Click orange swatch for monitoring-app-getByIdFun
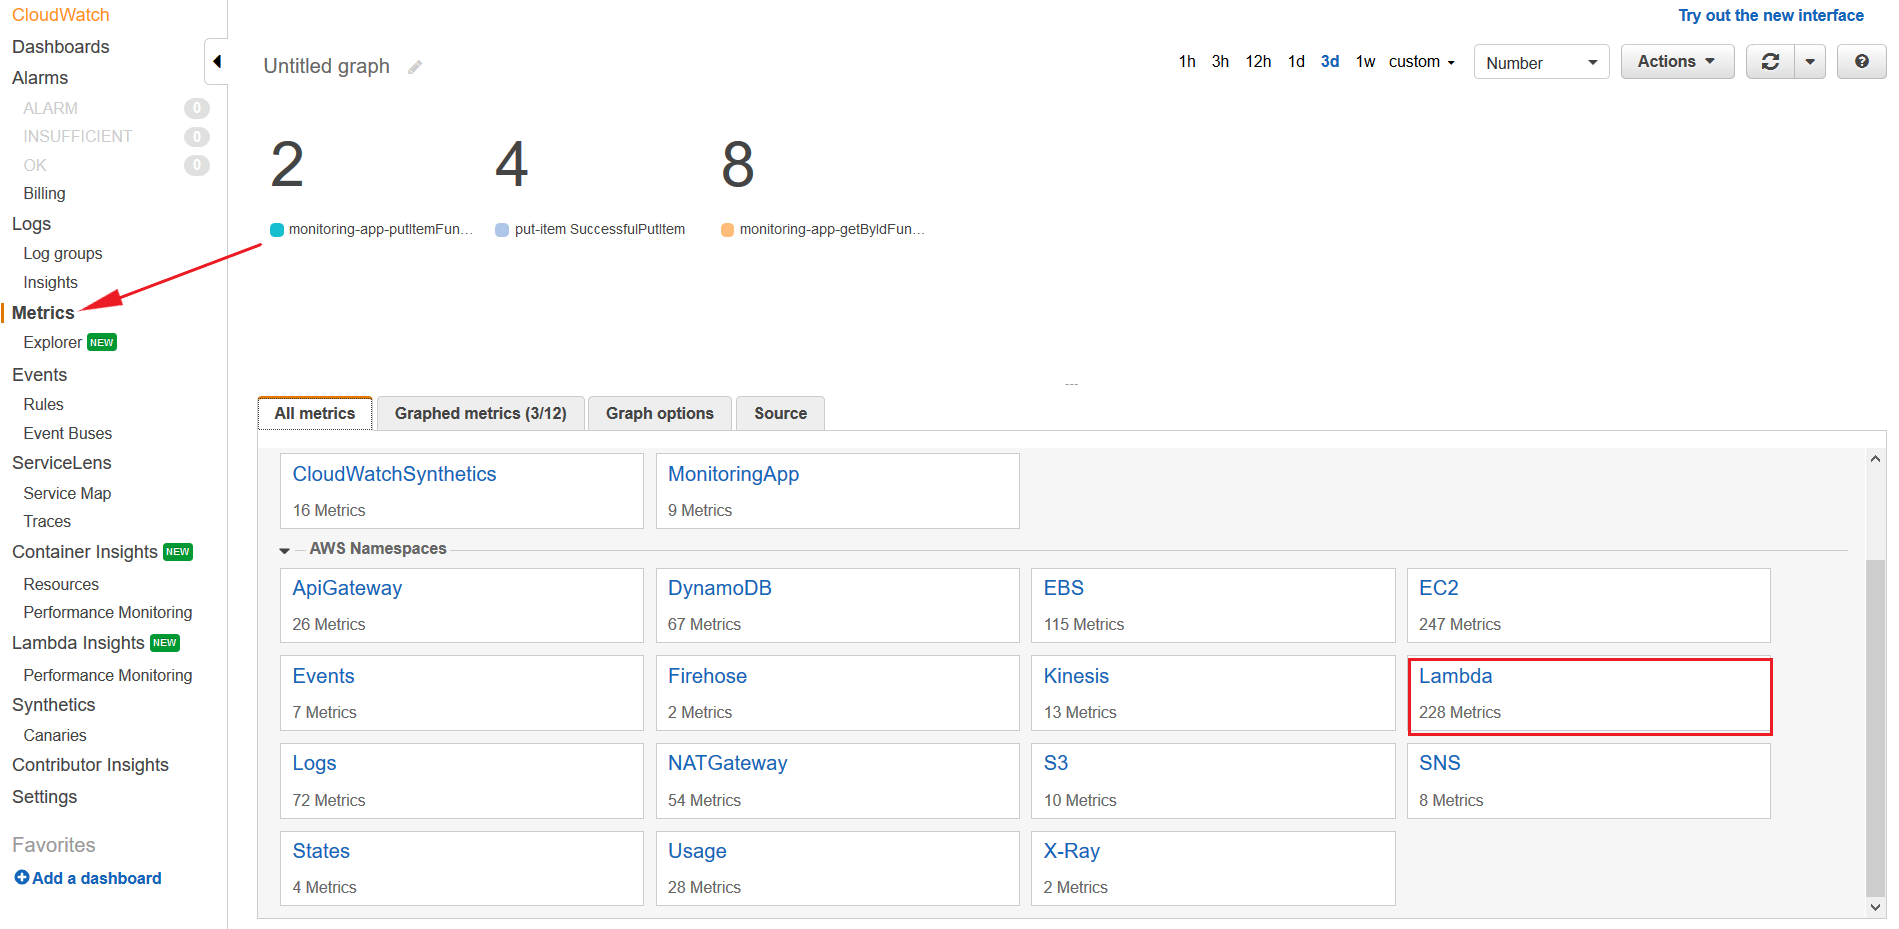Image resolution: width=1899 pixels, height=929 pixels. [728, 230]
